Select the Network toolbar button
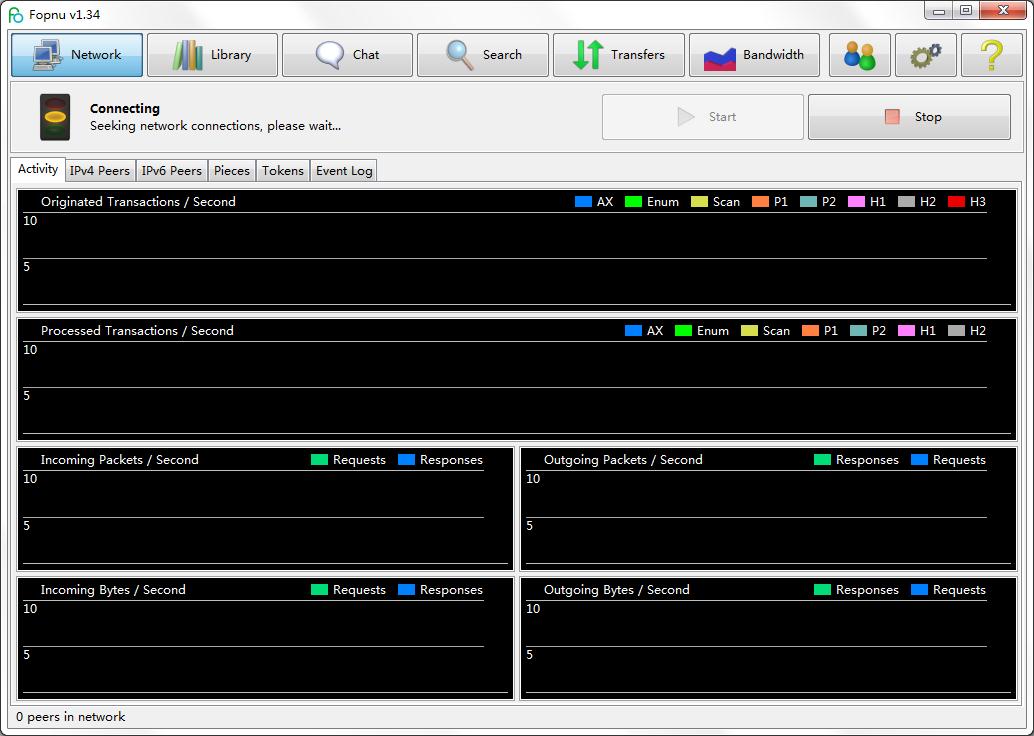This screenshot has height=736, width=1034. (x=77, y=55)
